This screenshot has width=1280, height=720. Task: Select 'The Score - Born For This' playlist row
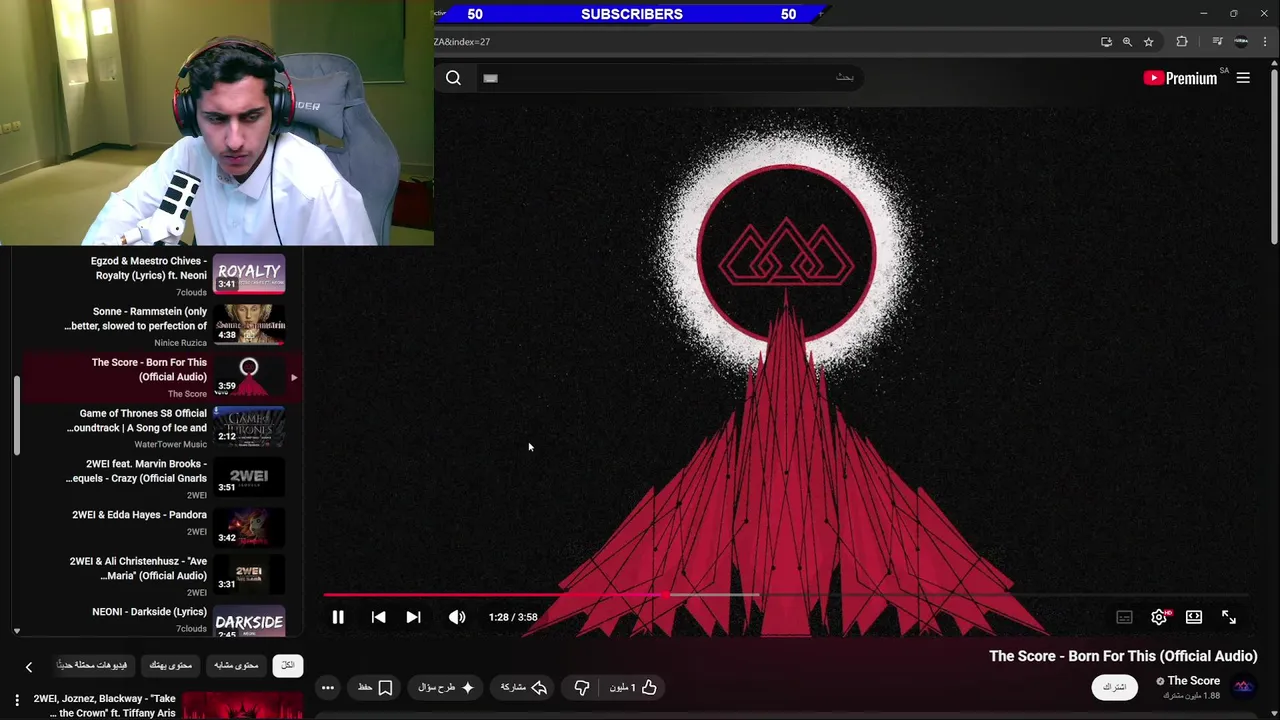click(x=160, y=377)
